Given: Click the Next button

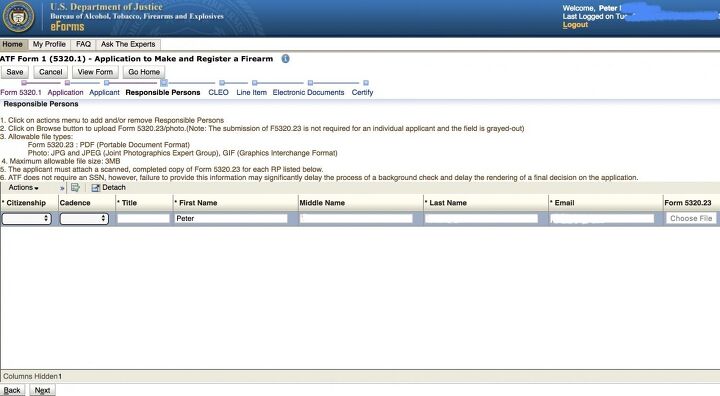Looking at the screenshot, I should [42, 390].
